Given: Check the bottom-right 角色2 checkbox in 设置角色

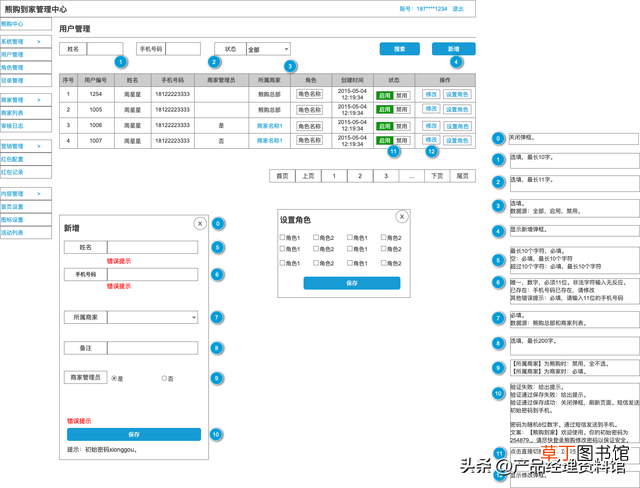Looking at the screenshot, I should point(383,263).
